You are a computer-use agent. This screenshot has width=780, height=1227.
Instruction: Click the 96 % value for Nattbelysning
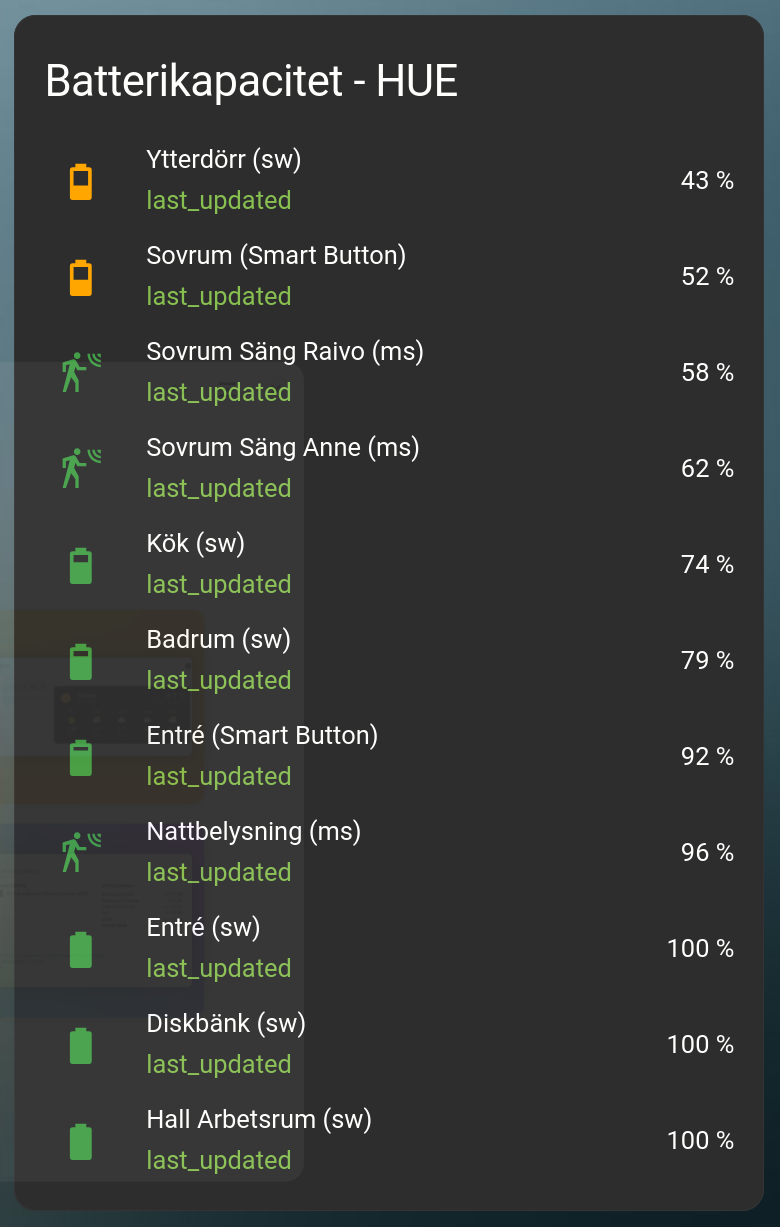pyautogui.click(x=707, y=853)
